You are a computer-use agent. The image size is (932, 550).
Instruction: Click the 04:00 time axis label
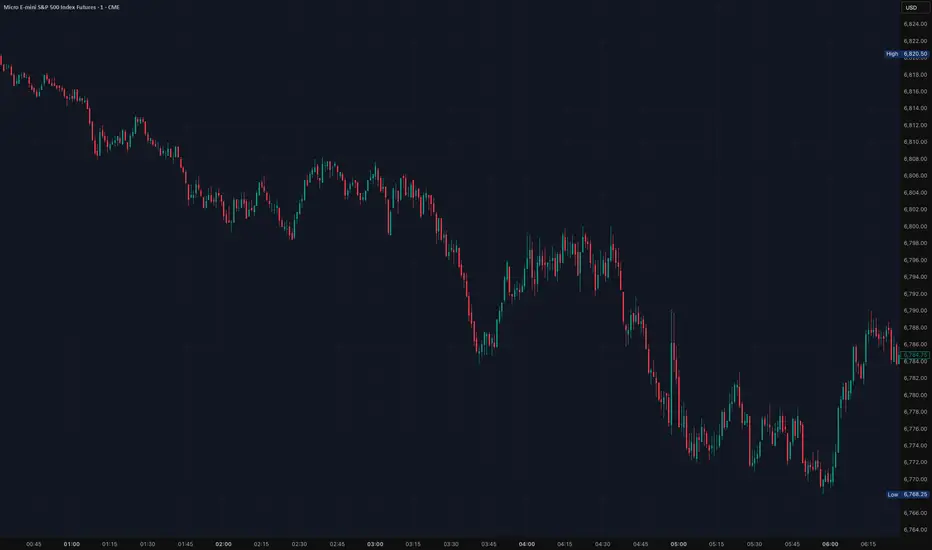527,544
